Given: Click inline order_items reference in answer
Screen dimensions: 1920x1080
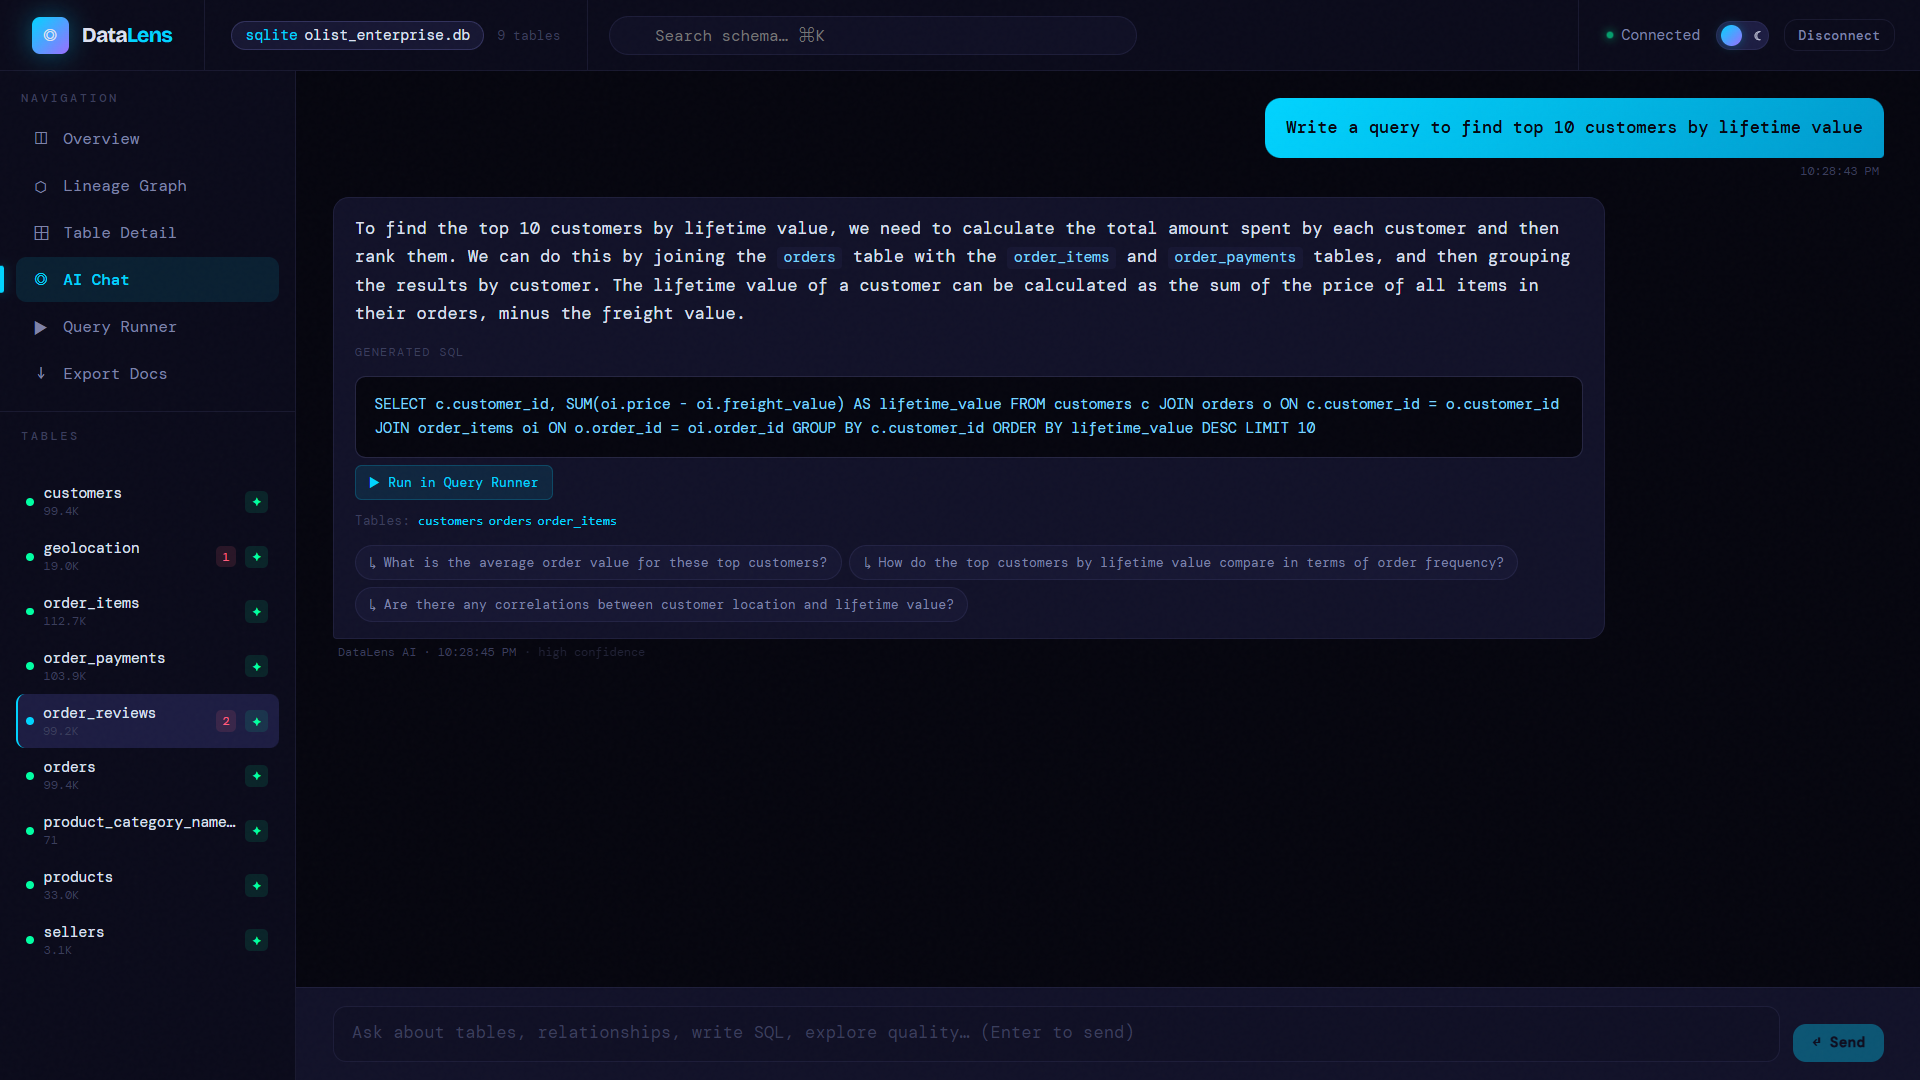Looking at the screenshot, I should click(x=1061, y=257).
